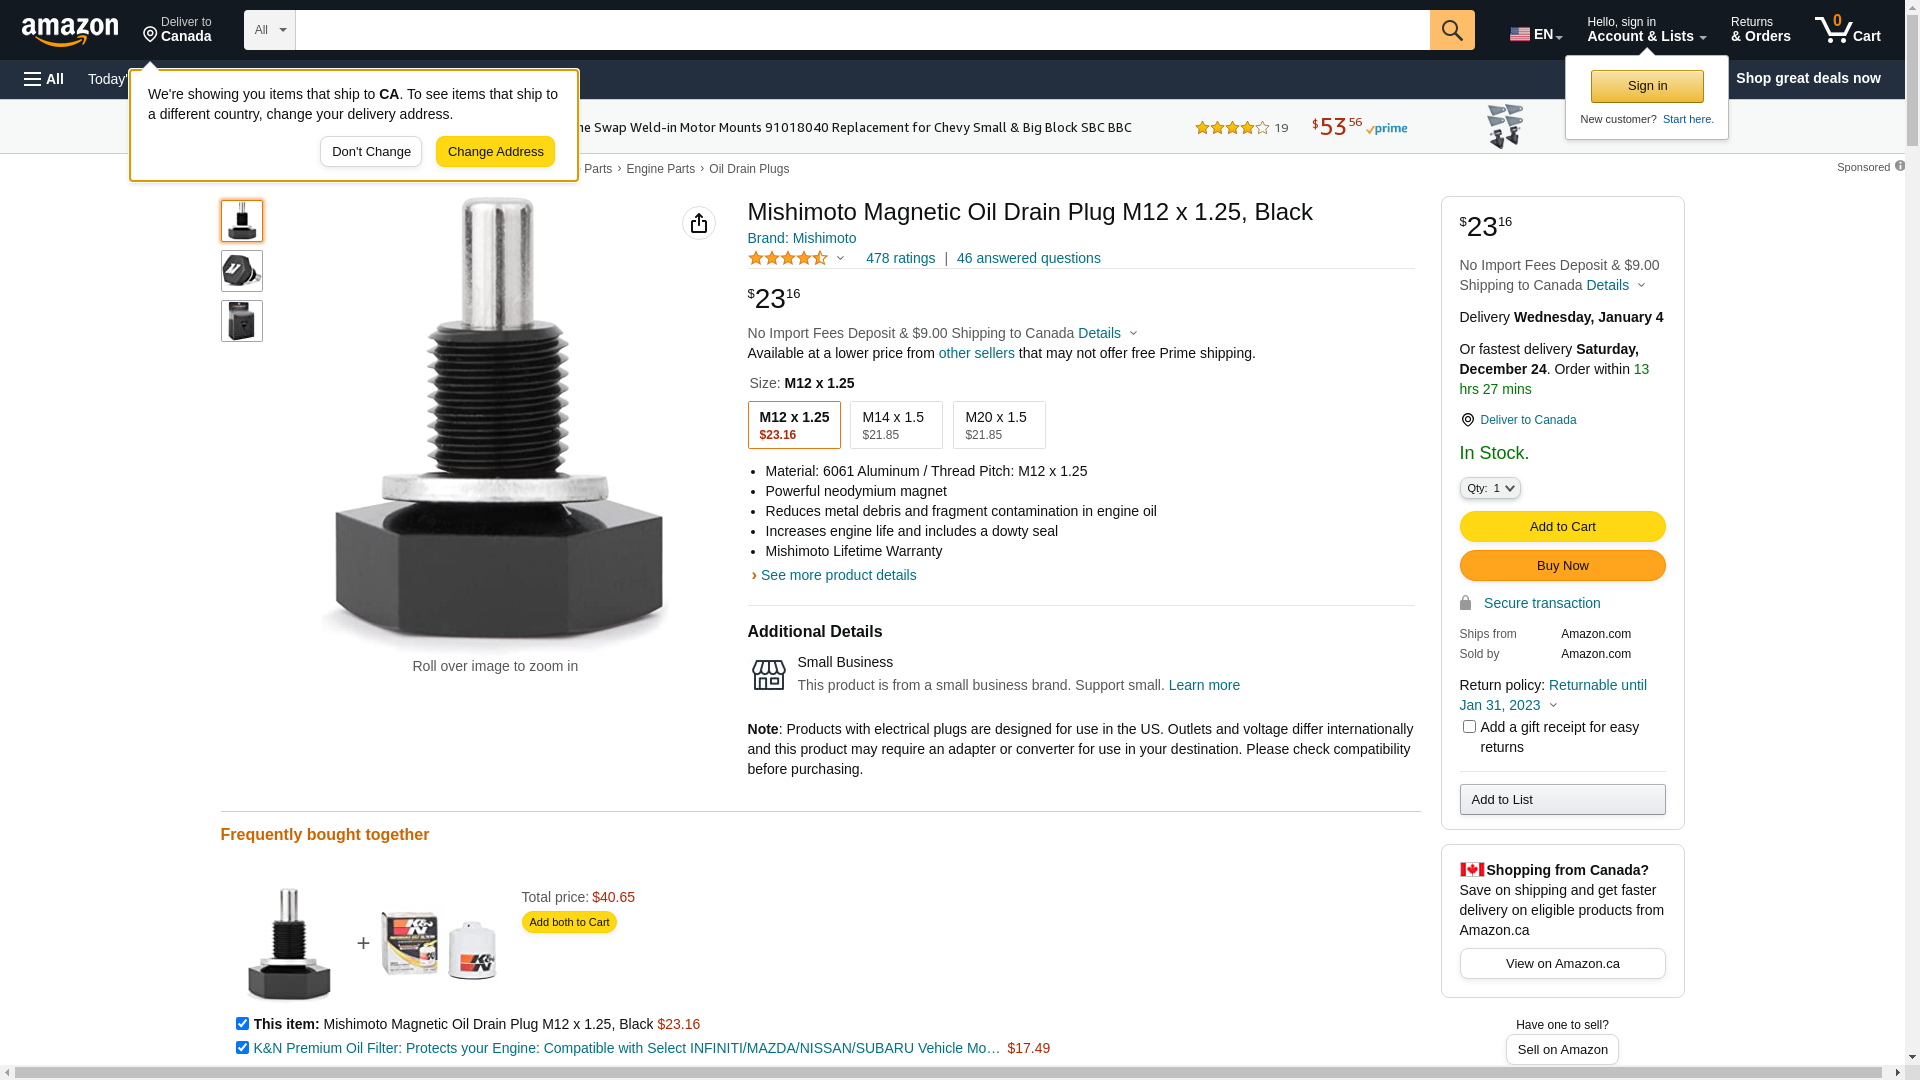1920x1080 pixels.
Task: Expand the Add to List dropdown
Action: (x=1562, y=799)
